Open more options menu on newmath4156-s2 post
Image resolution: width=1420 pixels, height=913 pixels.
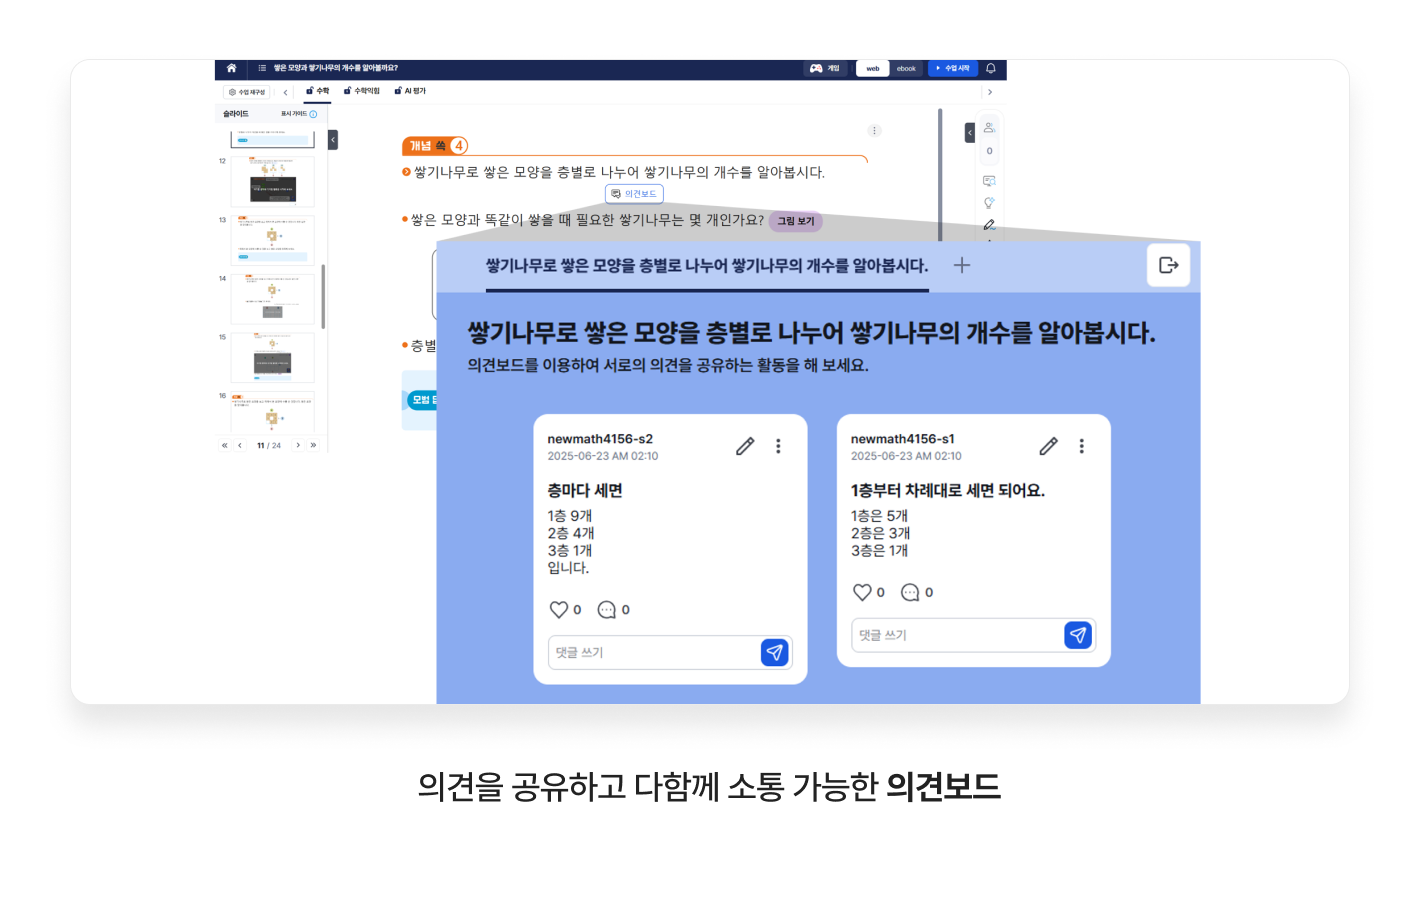pos(778,446)
